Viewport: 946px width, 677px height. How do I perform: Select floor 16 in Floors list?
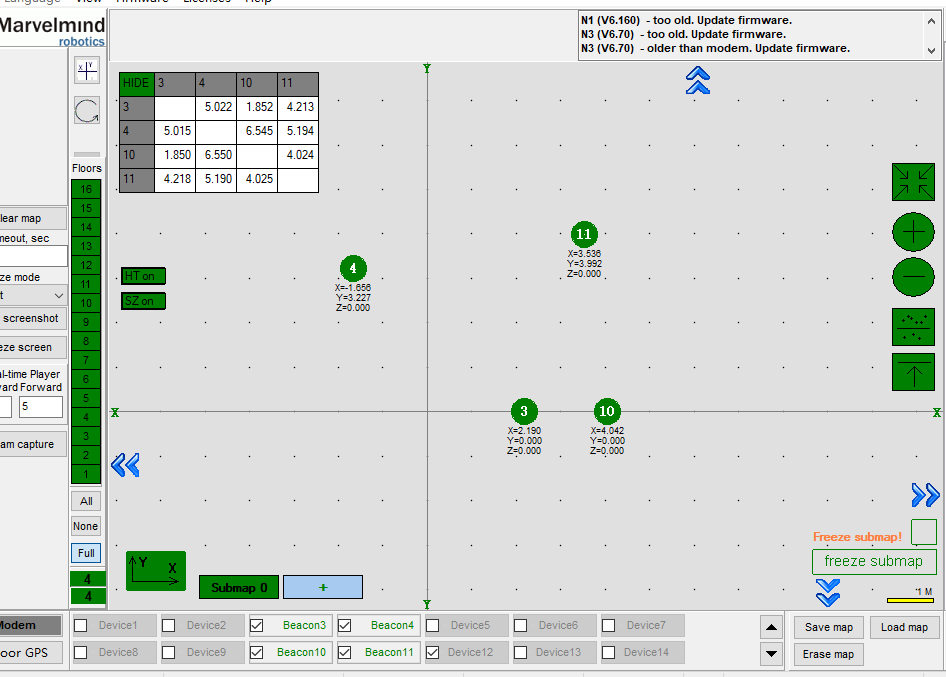coord(86,189)
